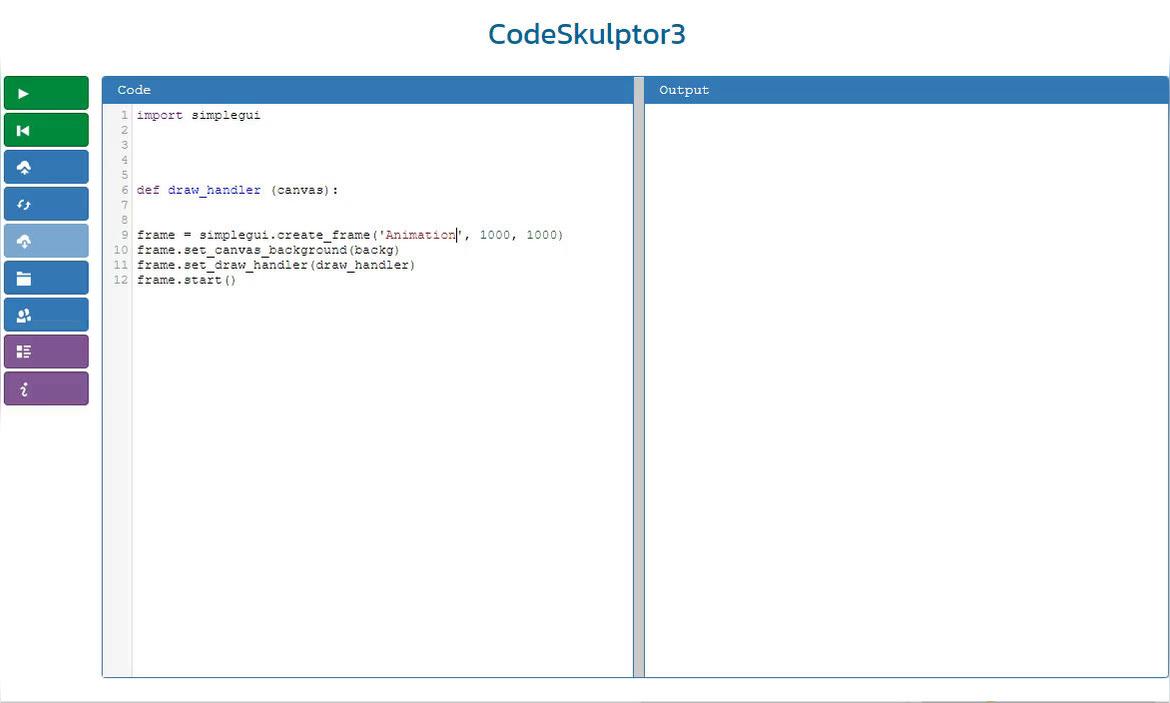Screen dimensions: 1170x703
Task: Click inside the 'Animation' string text
Action: tap(420, 235)
